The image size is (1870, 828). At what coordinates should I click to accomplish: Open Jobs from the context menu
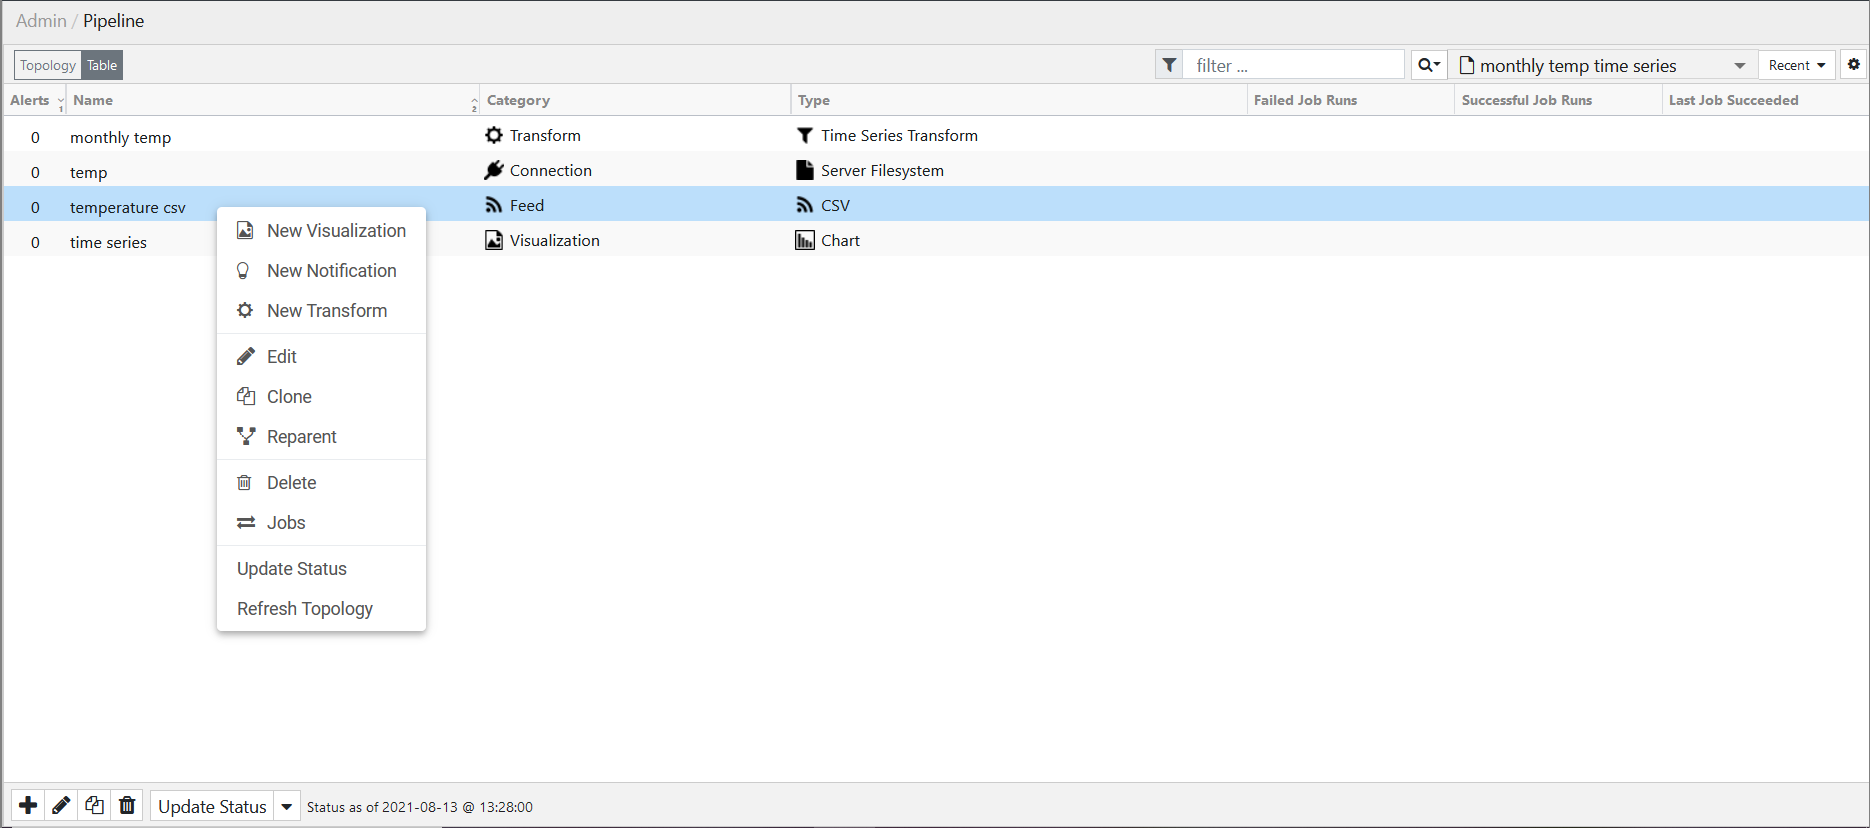click(x=321, y=523)
